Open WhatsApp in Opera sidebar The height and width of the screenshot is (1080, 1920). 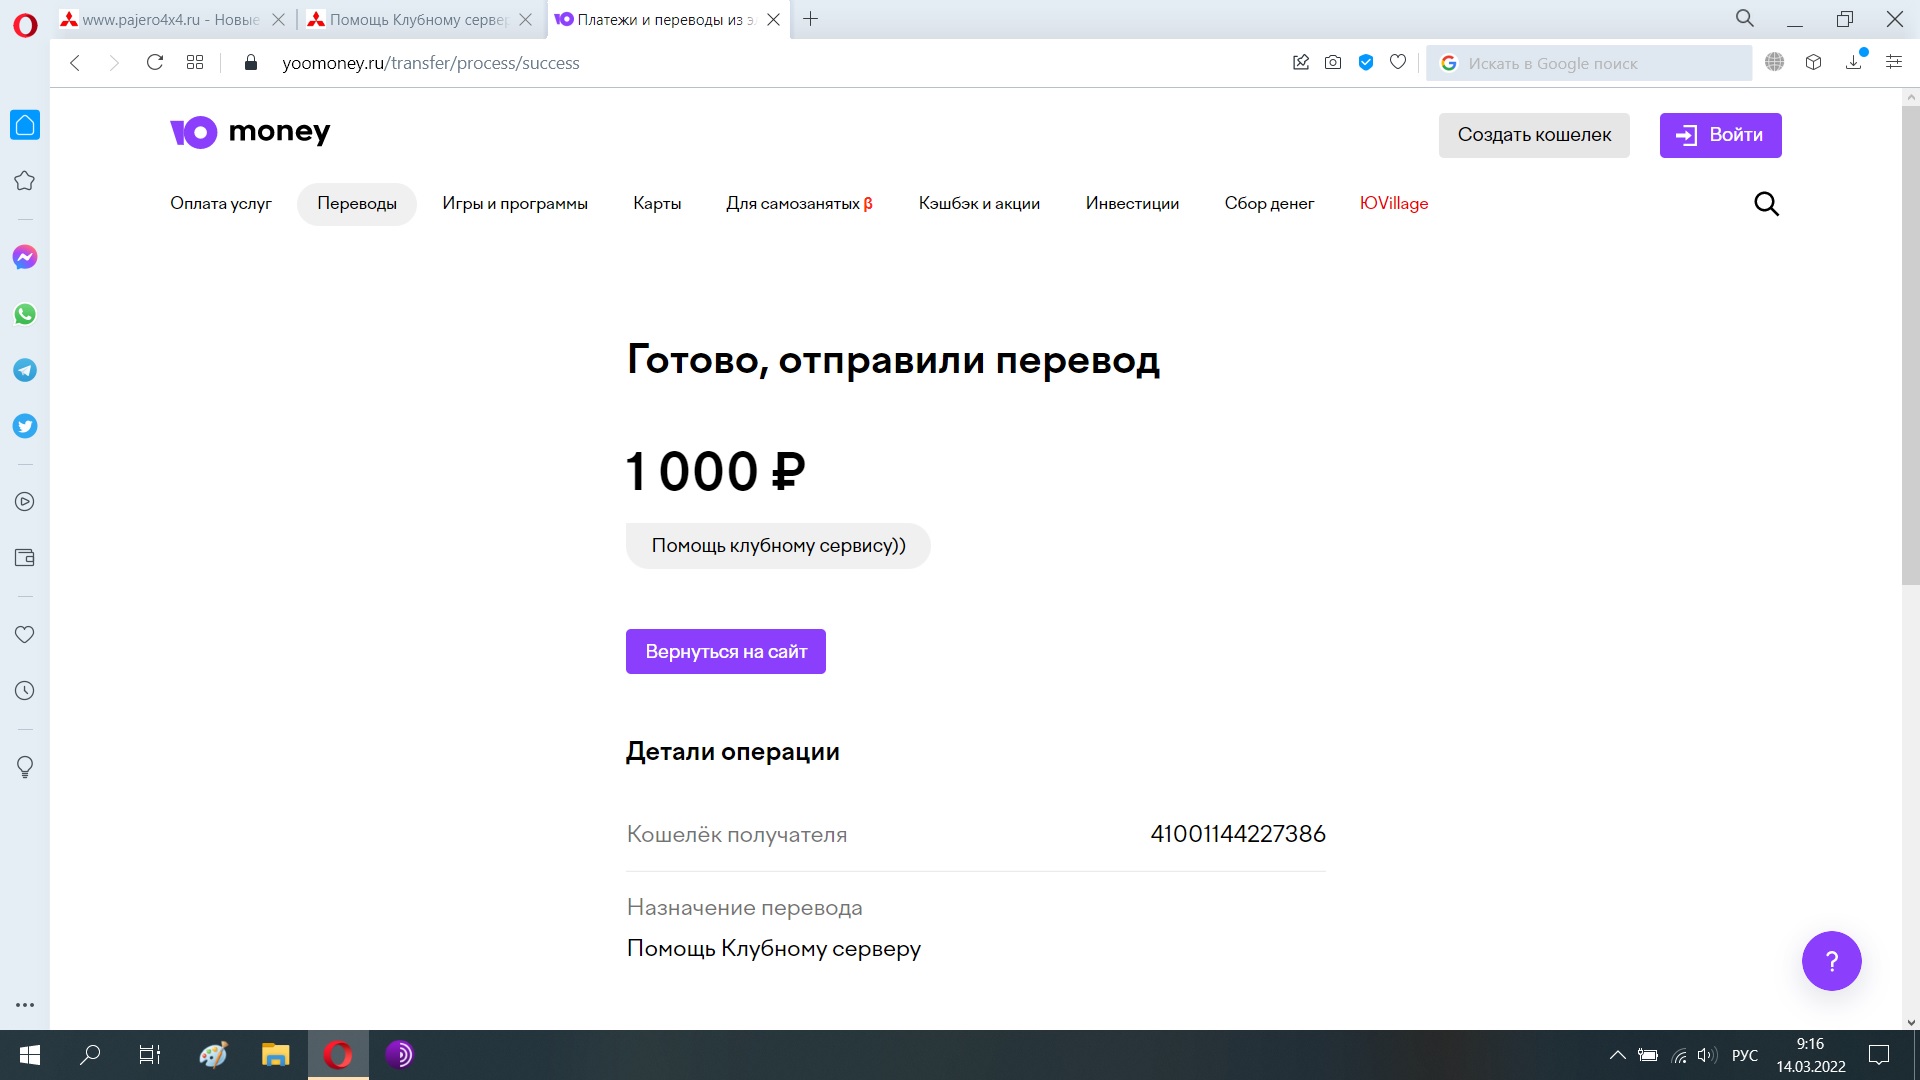click(25, 314)
